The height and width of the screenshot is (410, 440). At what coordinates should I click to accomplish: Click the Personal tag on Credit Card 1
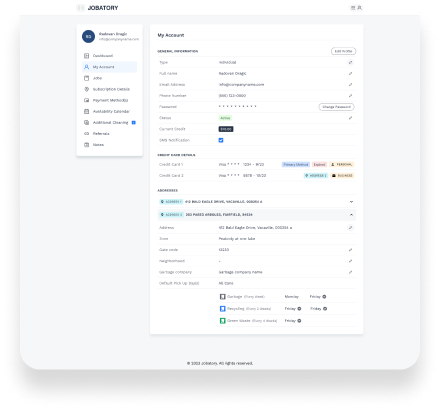point(342,164)
